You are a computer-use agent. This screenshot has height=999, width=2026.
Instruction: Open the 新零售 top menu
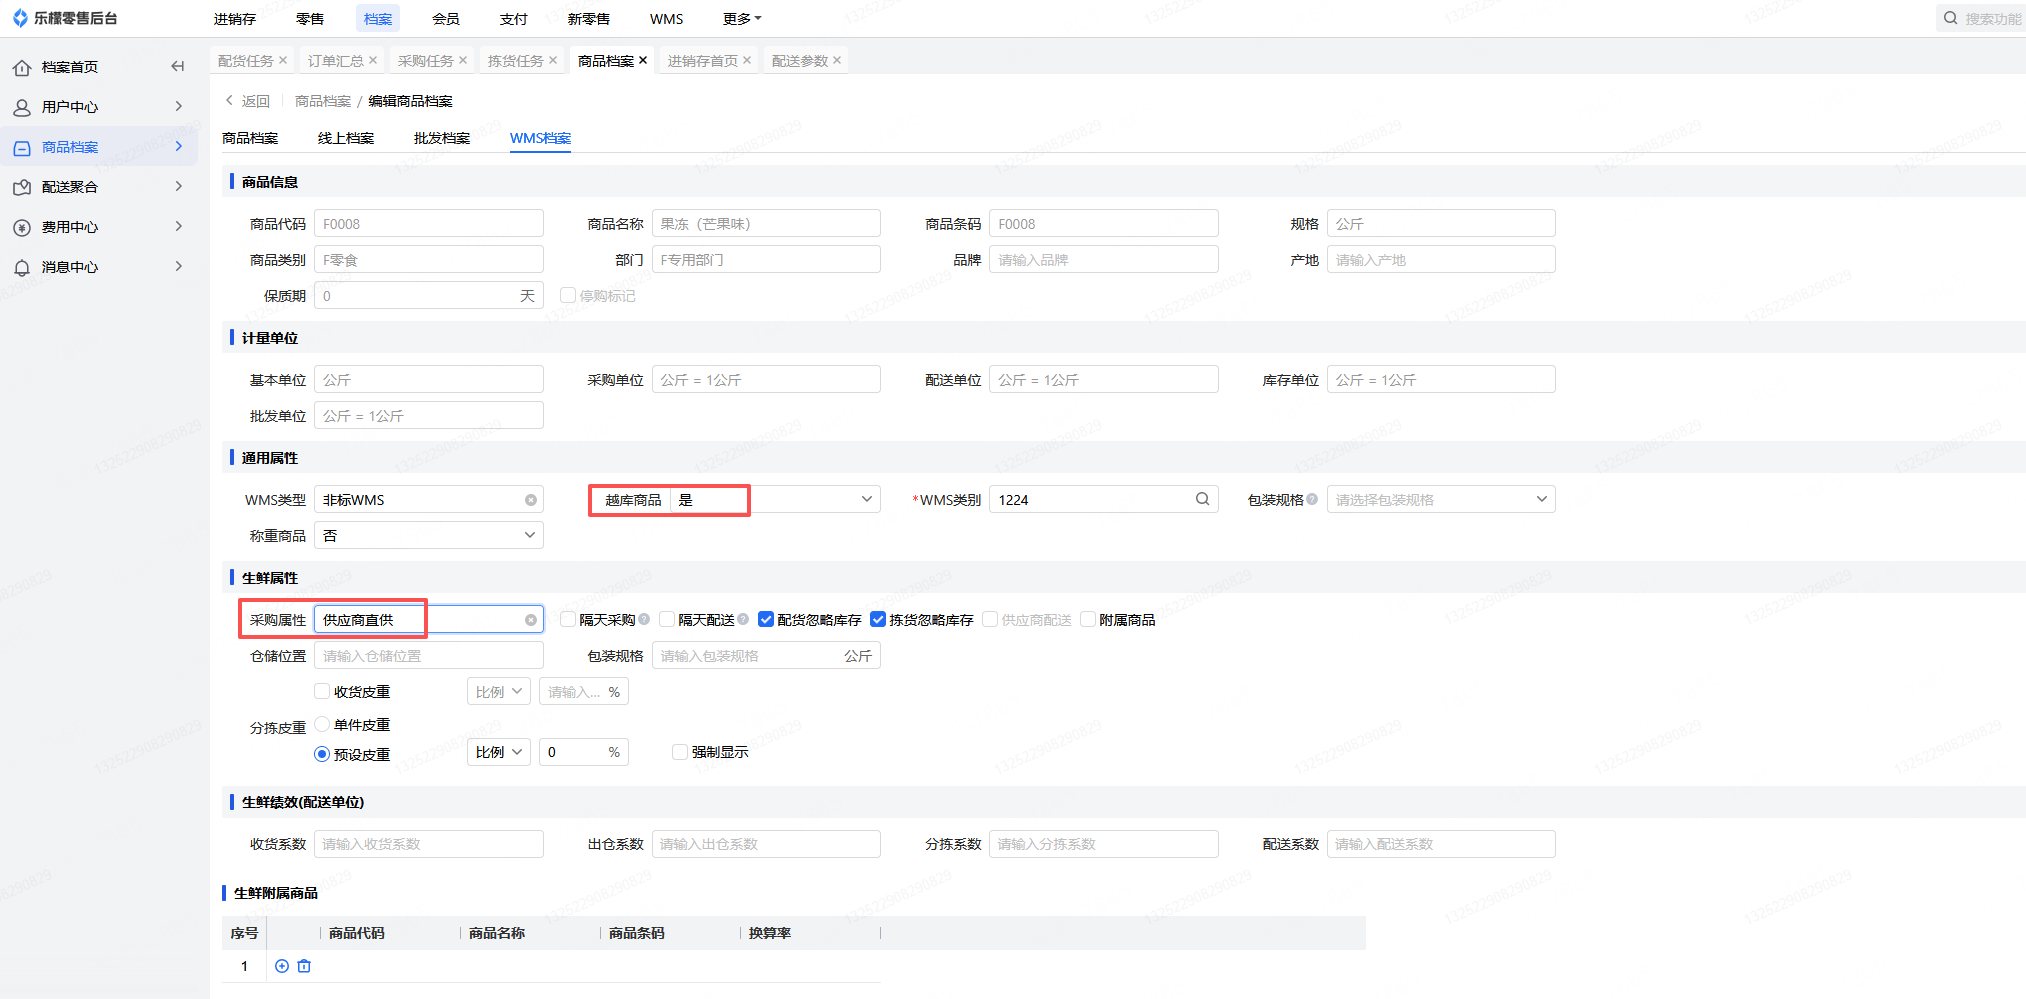click(x=589, y=18)
